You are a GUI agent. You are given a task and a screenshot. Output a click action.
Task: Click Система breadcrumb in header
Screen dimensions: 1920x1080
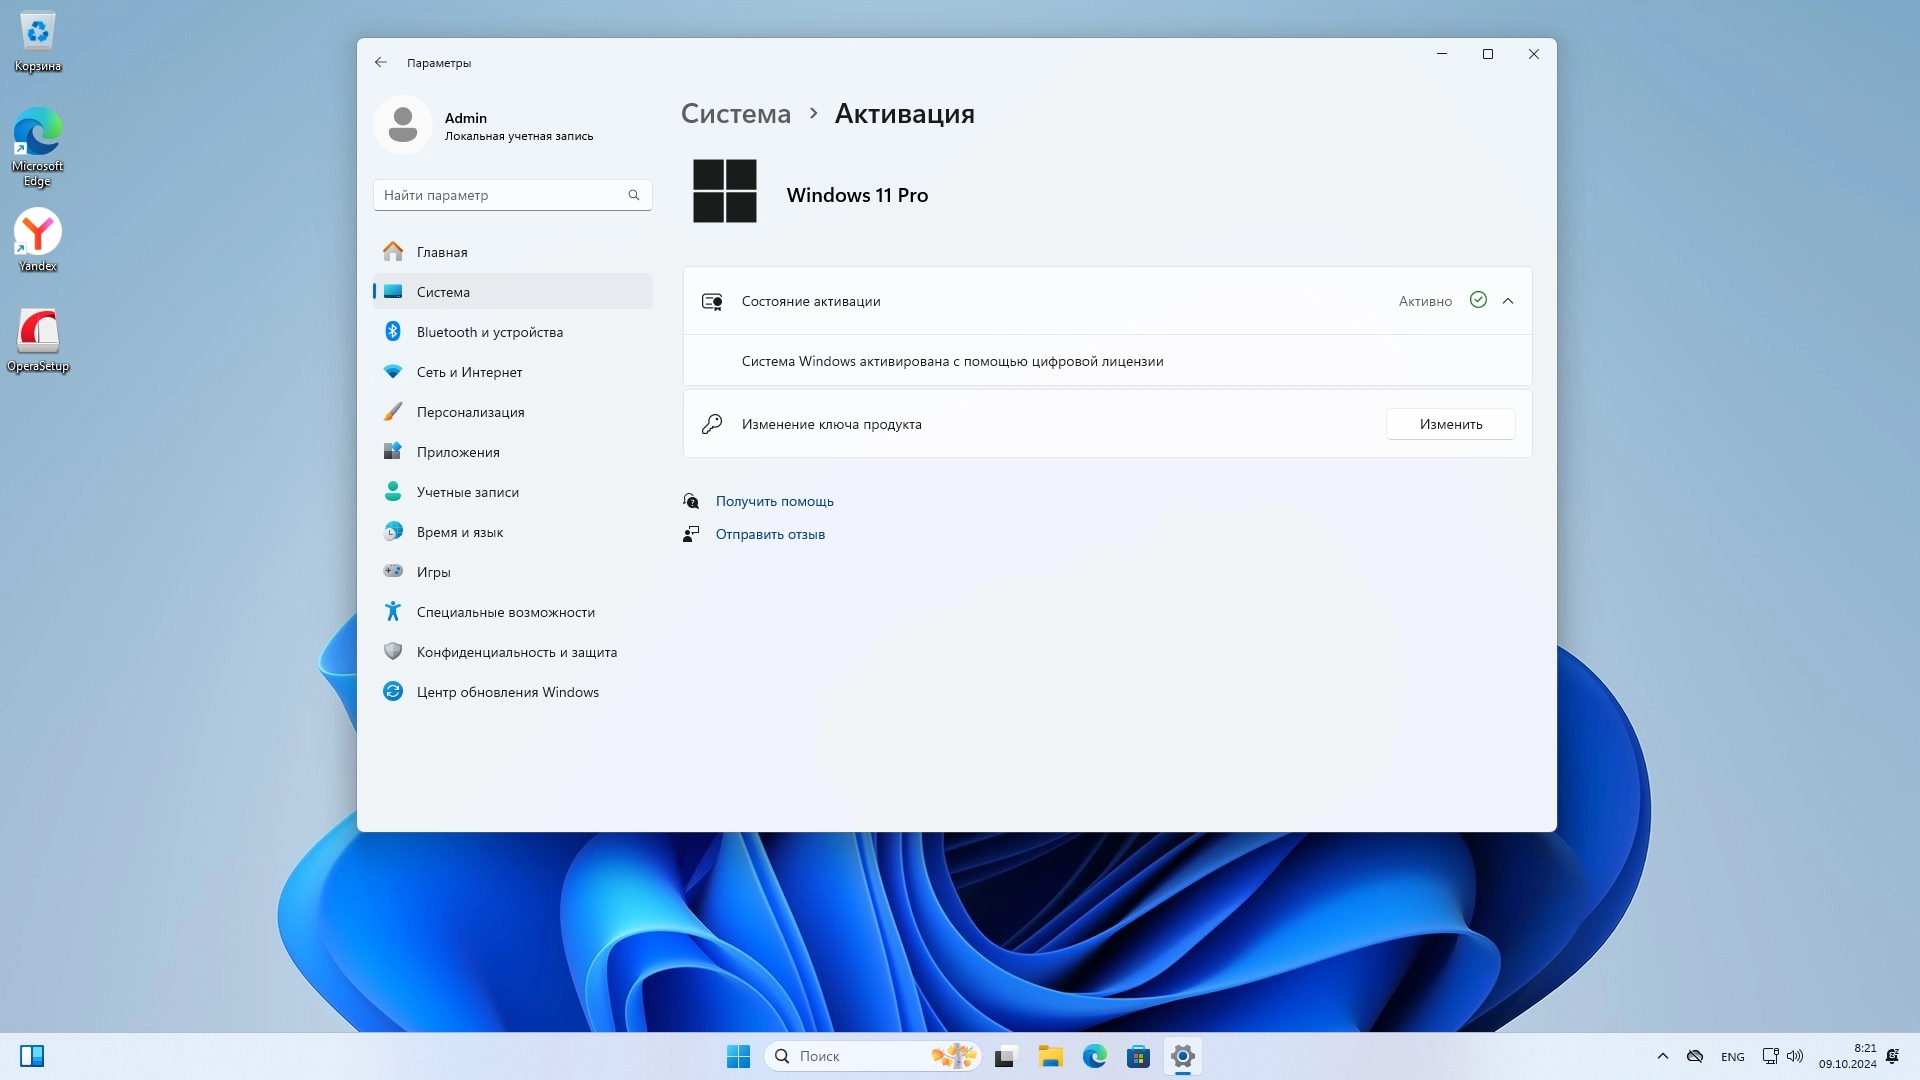(735, 114)
